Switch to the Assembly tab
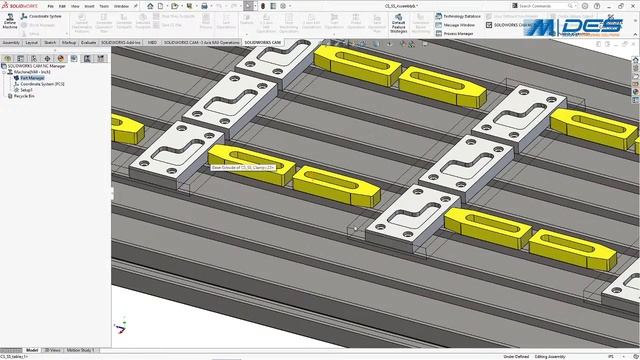Screen dimensions: 640x360 [11, 42]
